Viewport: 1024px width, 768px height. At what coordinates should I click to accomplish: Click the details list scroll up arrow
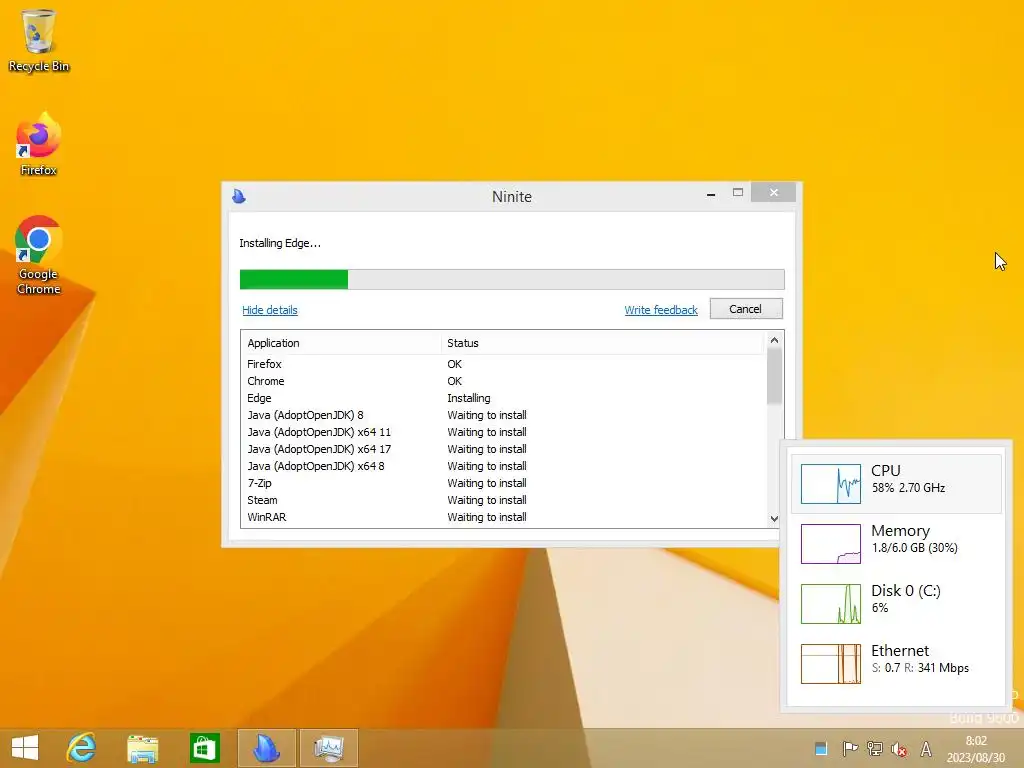point(774,340)
